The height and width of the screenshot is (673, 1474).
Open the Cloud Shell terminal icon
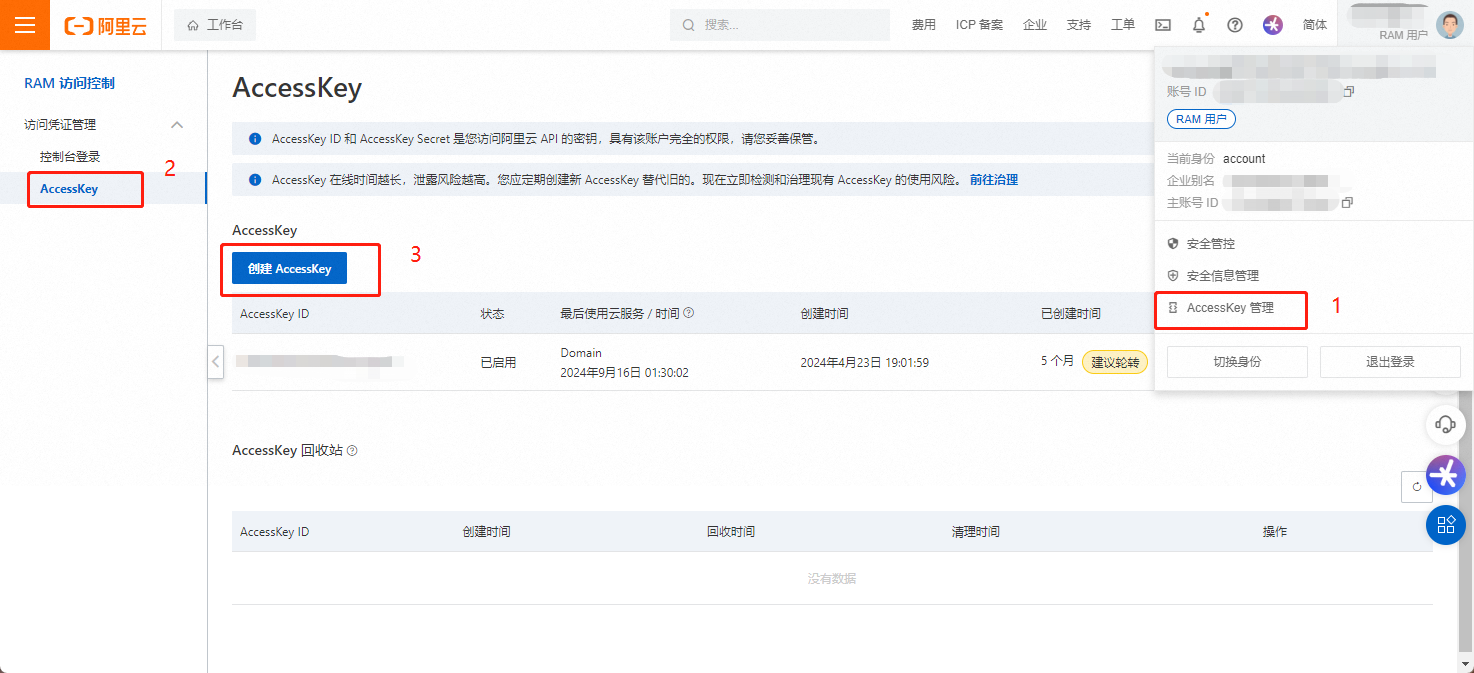(1163, 25)
